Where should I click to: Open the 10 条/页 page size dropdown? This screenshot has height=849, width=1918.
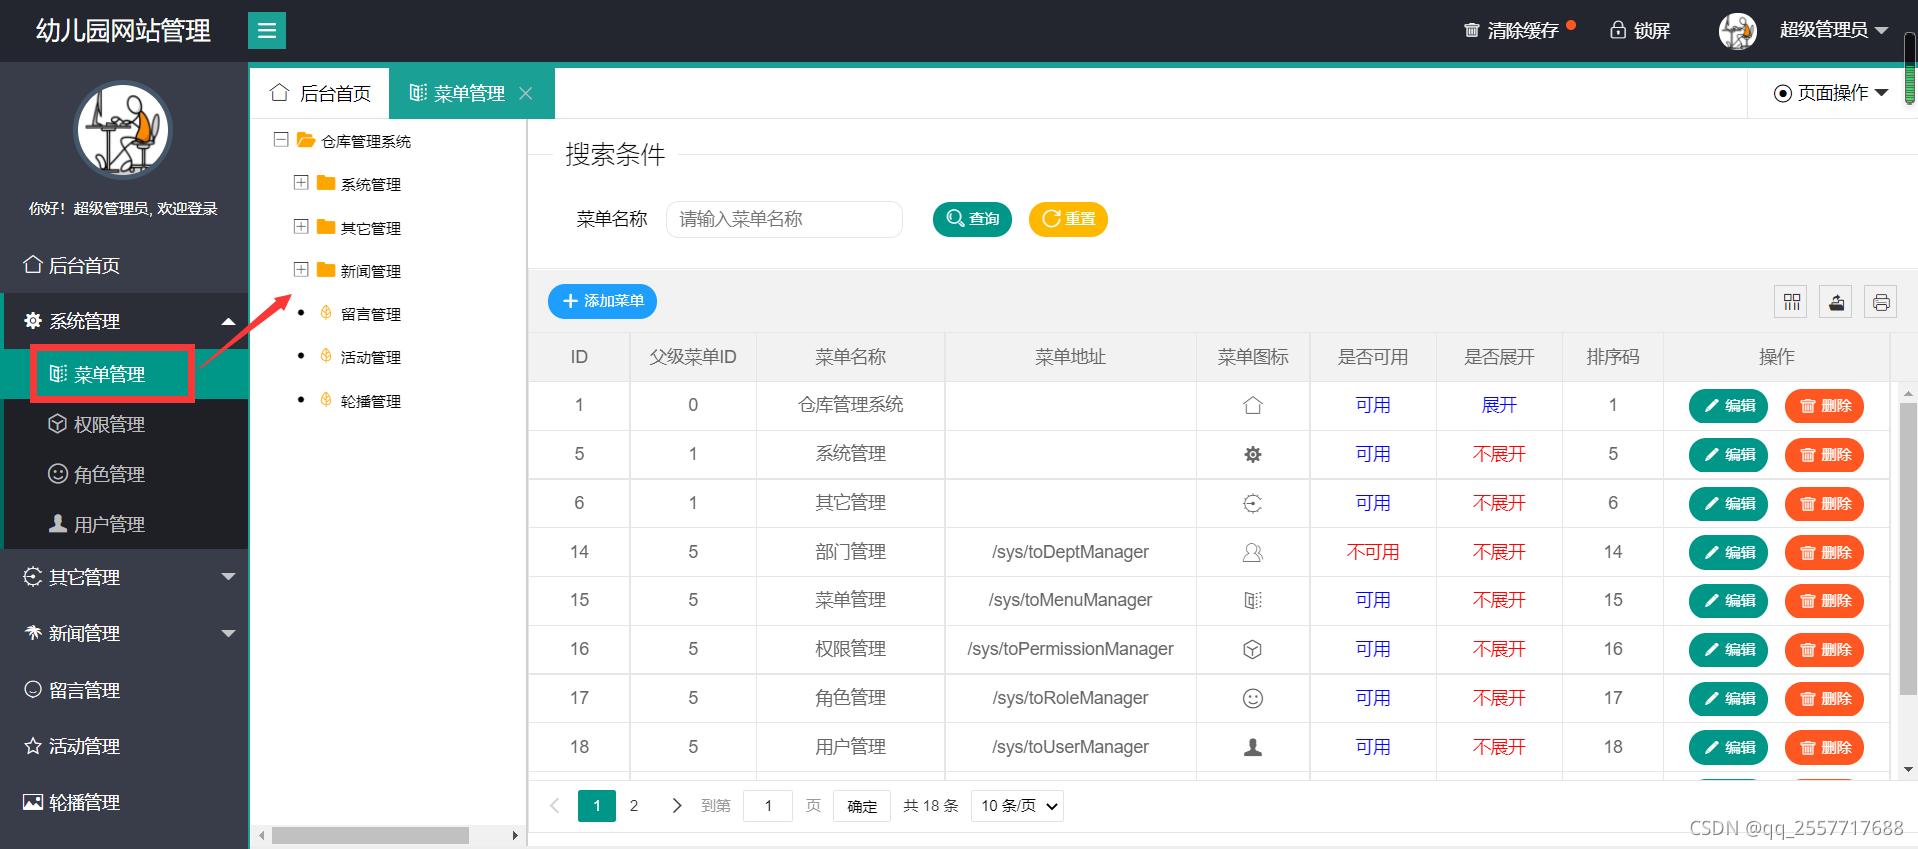click(1017, 806)
